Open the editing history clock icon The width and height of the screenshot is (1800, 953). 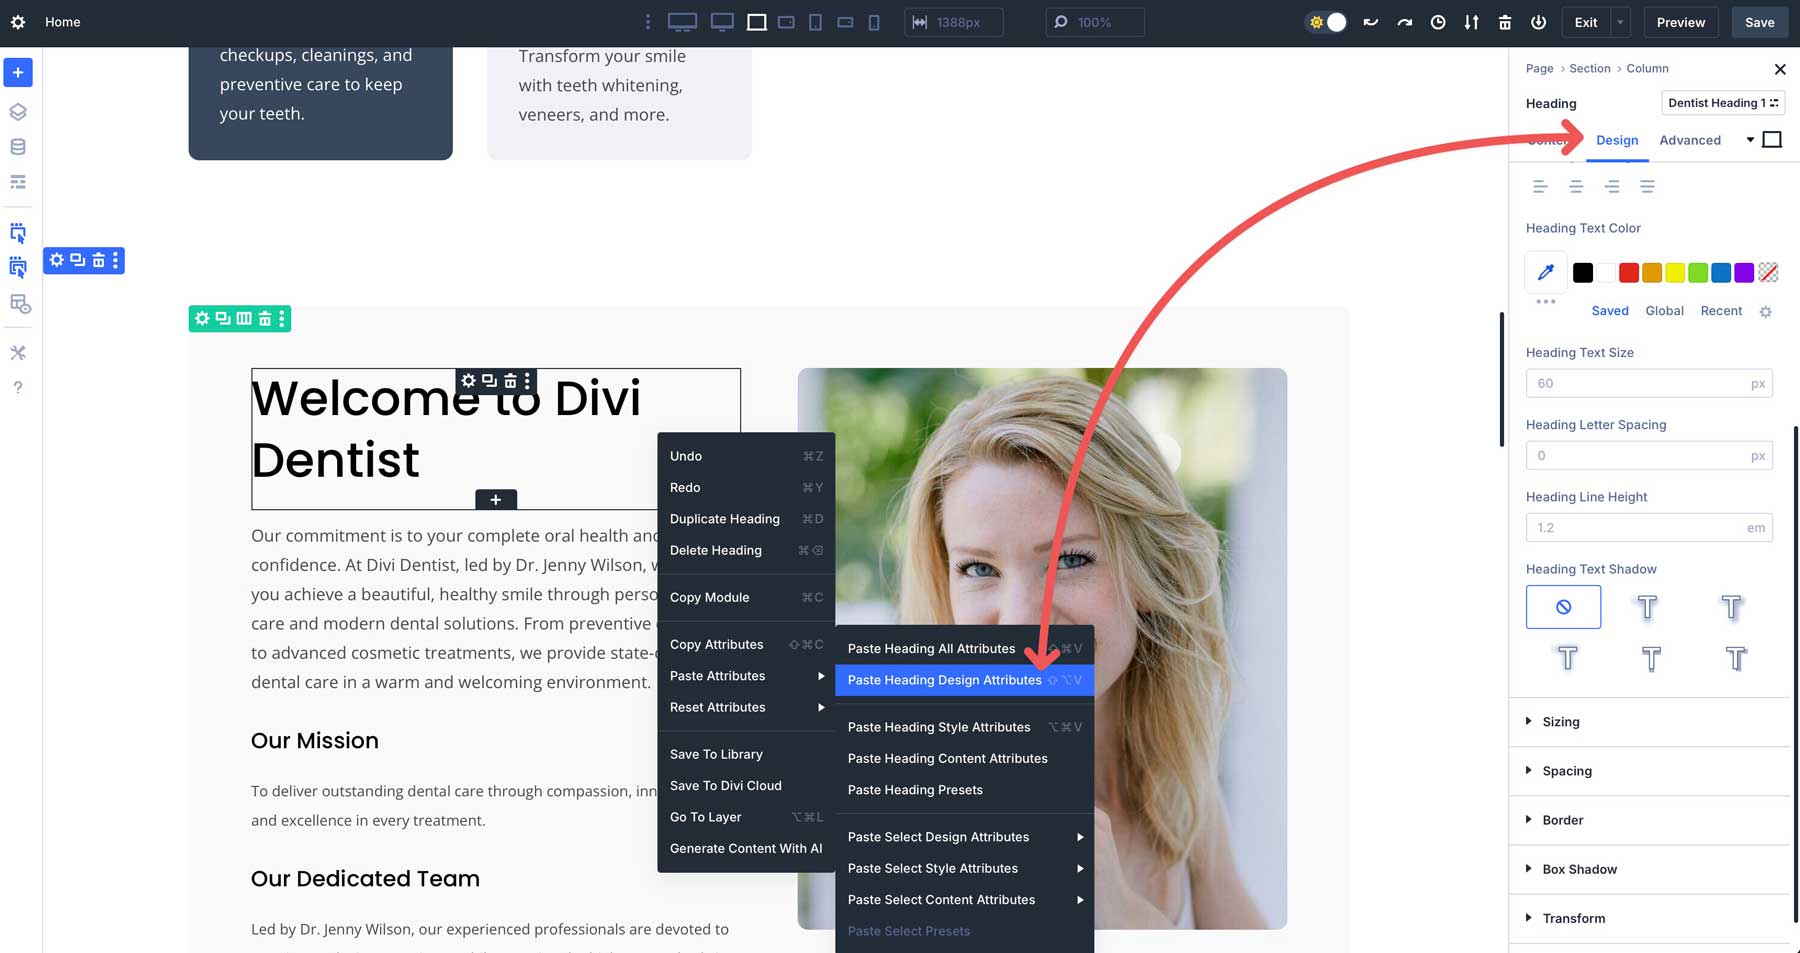1438,21
